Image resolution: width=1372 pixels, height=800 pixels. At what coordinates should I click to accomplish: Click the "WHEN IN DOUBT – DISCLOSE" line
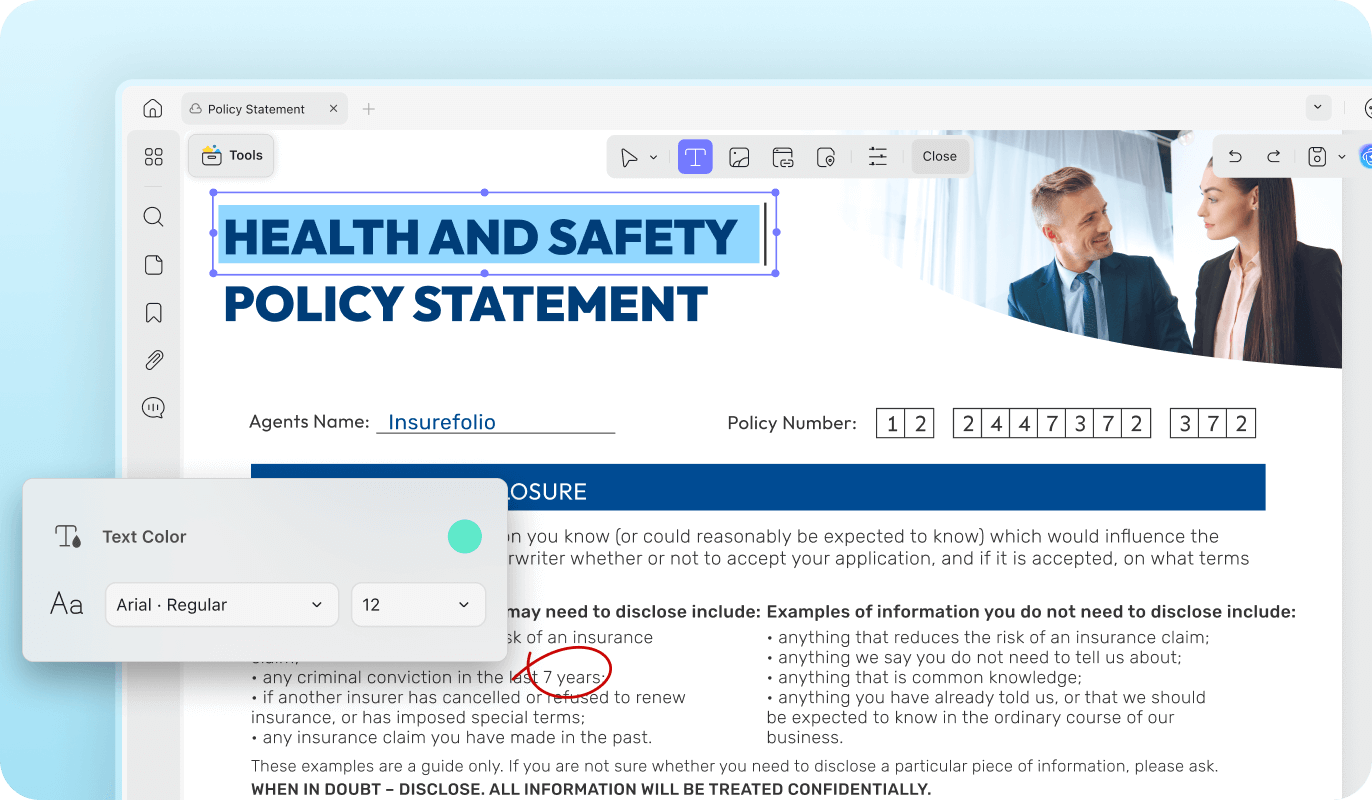pos(591,789)
